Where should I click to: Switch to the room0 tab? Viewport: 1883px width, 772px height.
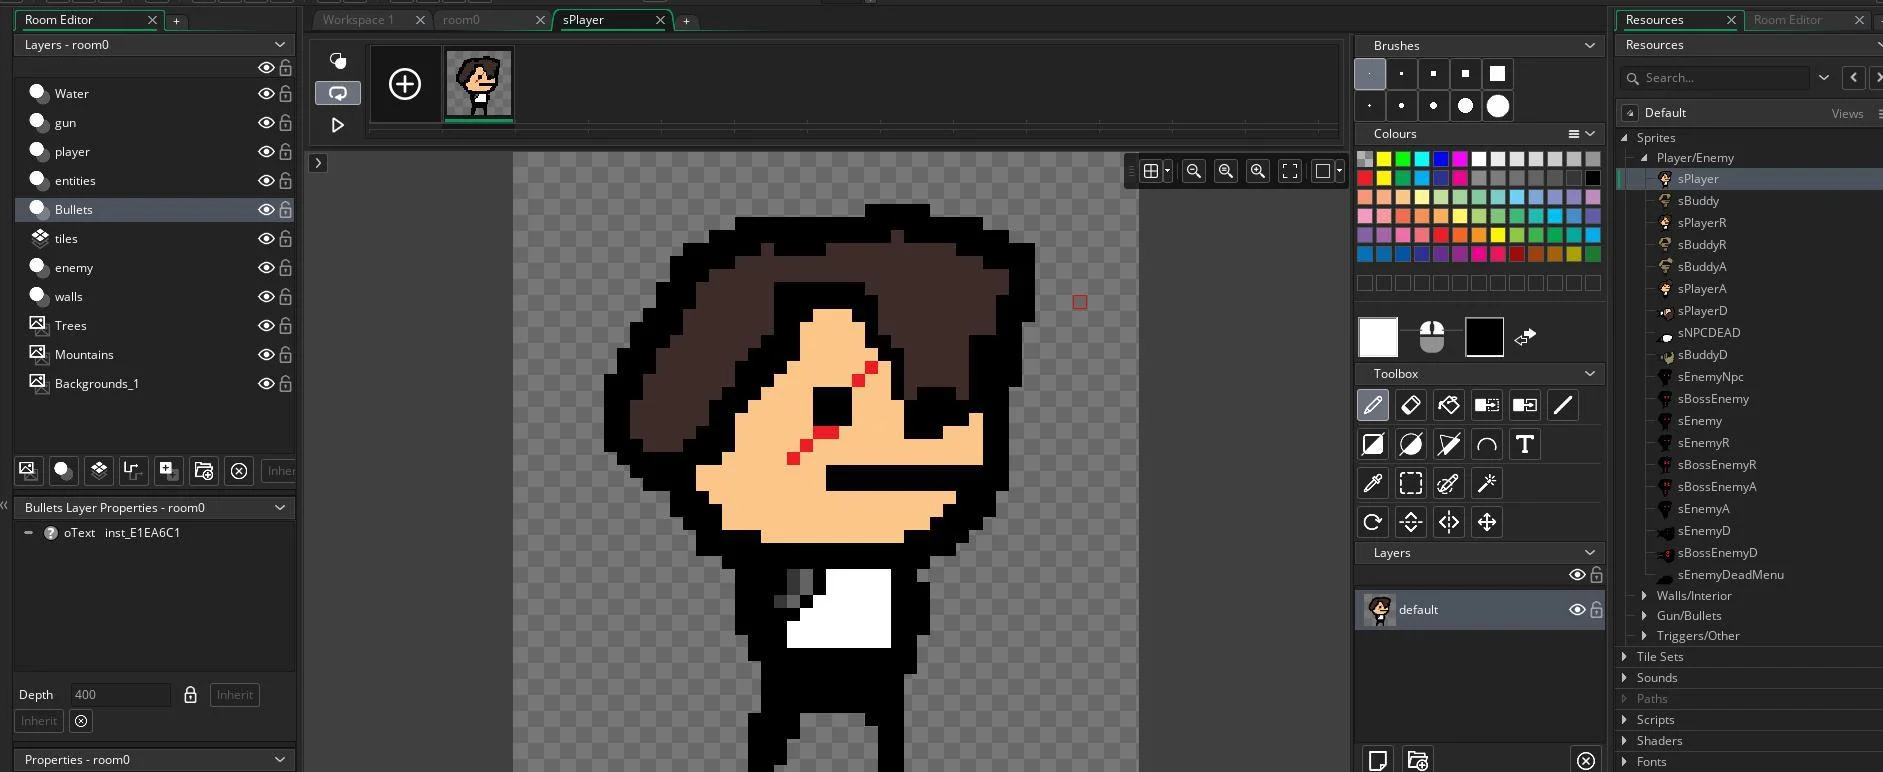coord(461,20)
